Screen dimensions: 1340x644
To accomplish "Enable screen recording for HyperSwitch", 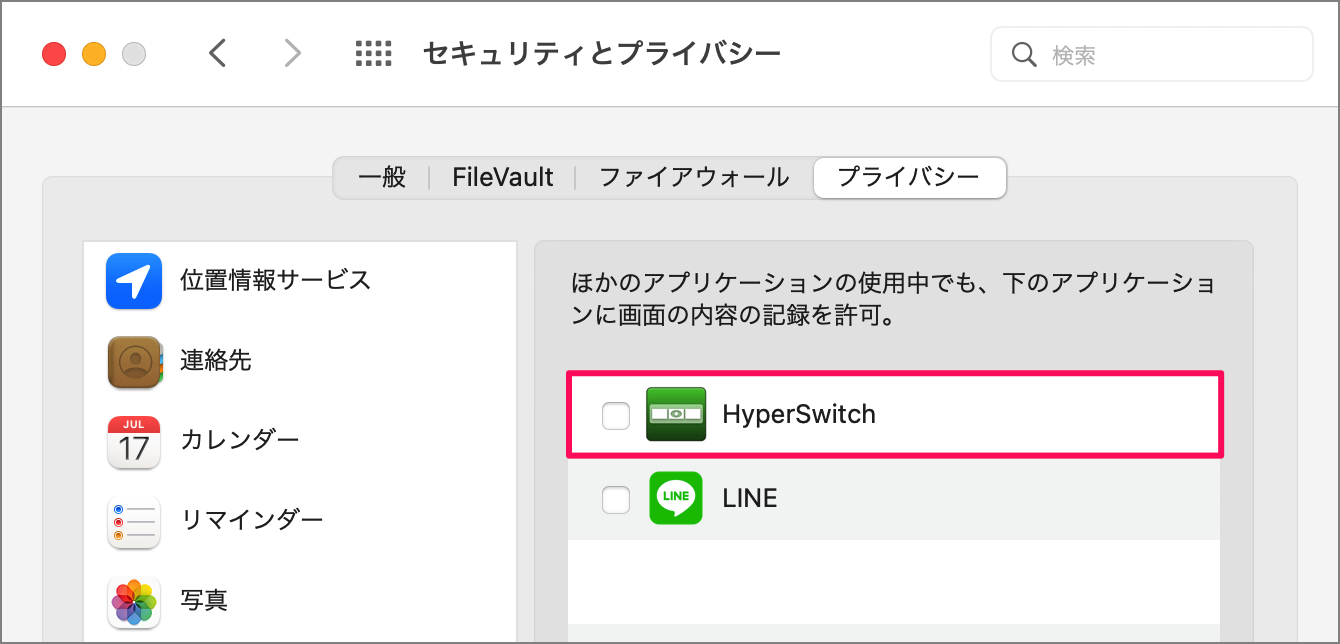I will tap(615, 414).
